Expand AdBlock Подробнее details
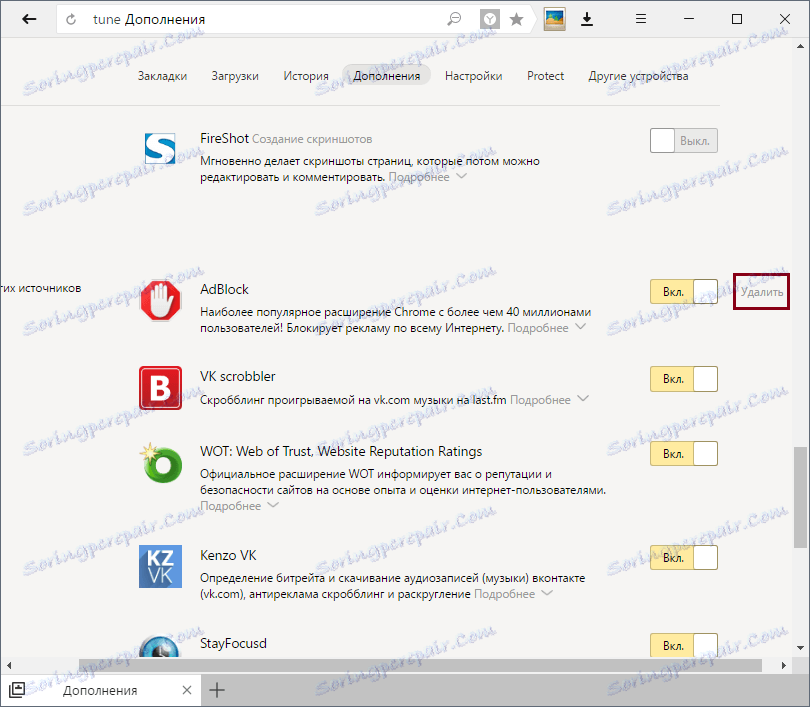 [x=547, y=328]
